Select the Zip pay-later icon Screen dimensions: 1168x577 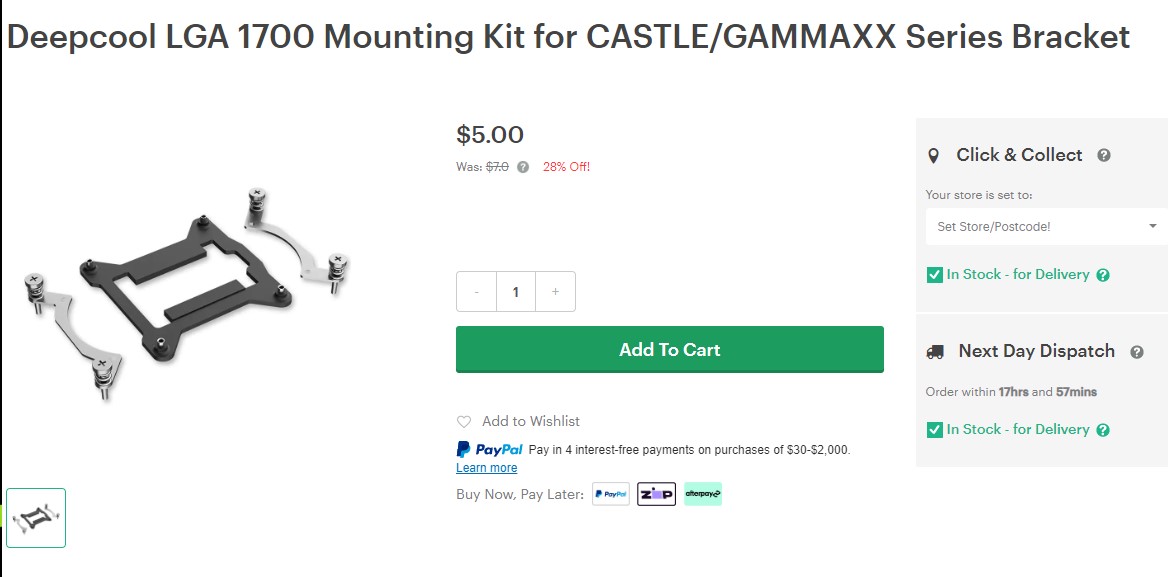click(x=657, y=494)
